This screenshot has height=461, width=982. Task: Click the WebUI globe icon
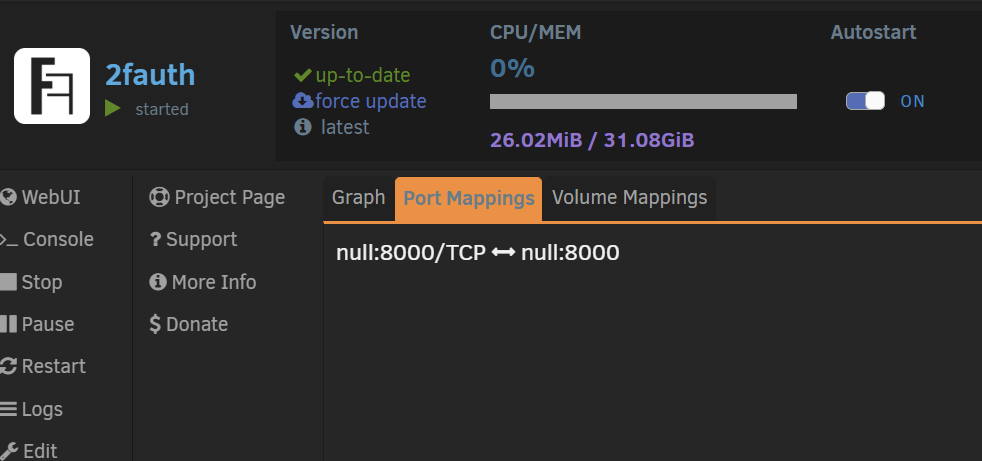[8, 197]
